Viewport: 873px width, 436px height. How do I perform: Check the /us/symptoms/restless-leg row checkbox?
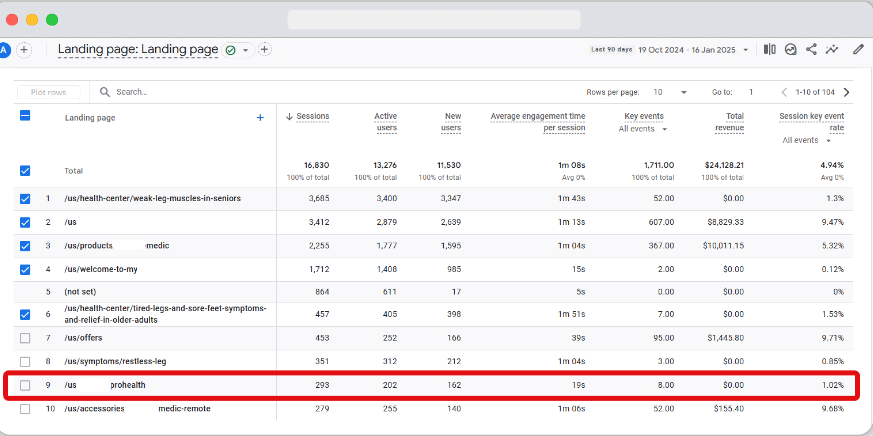(x=25, y=361)
